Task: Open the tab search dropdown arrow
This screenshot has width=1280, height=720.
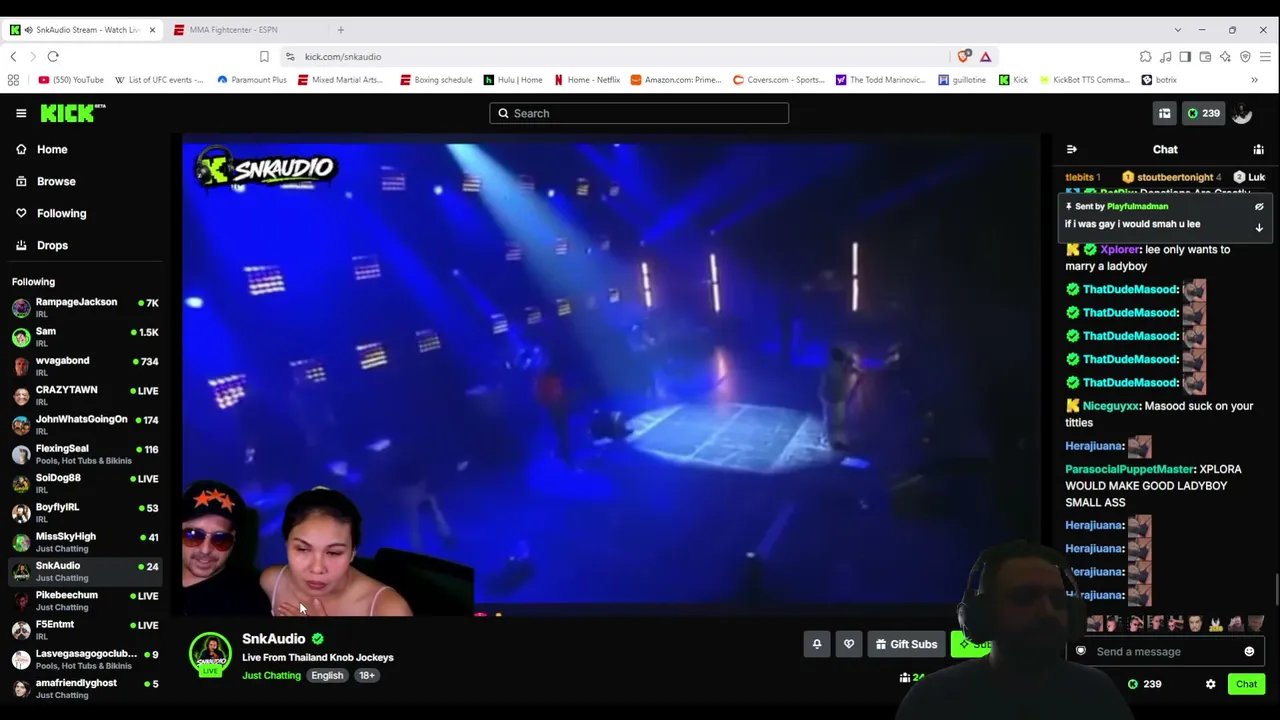Action: [1177, 30]
